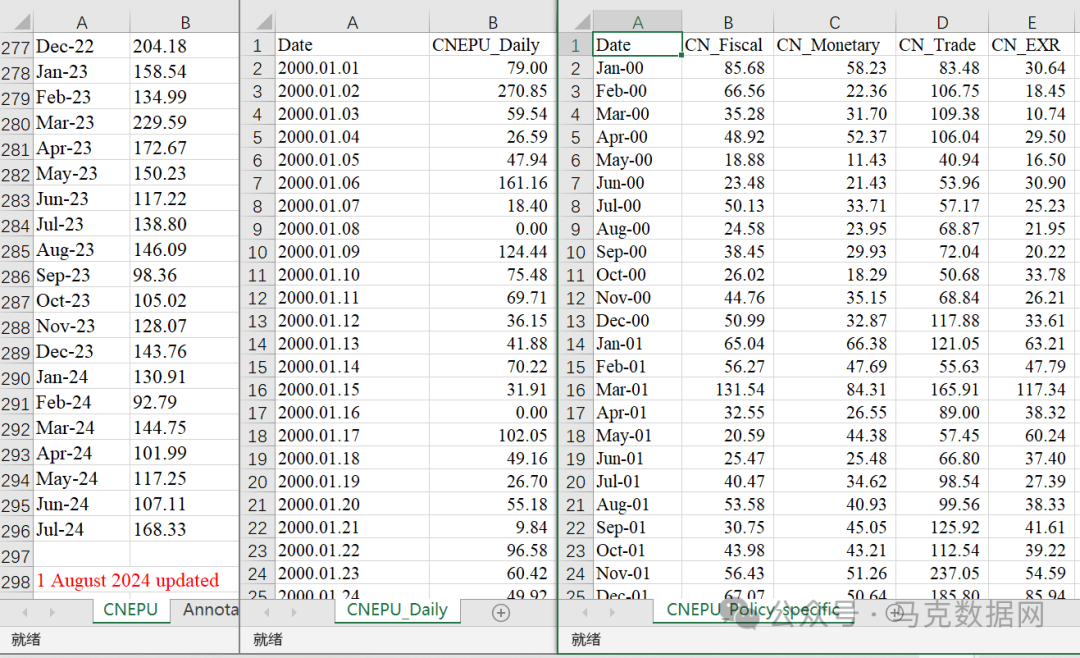
Task: Click CN_Monetary value 84.31 for Mar-01
Action: point(834,390)
